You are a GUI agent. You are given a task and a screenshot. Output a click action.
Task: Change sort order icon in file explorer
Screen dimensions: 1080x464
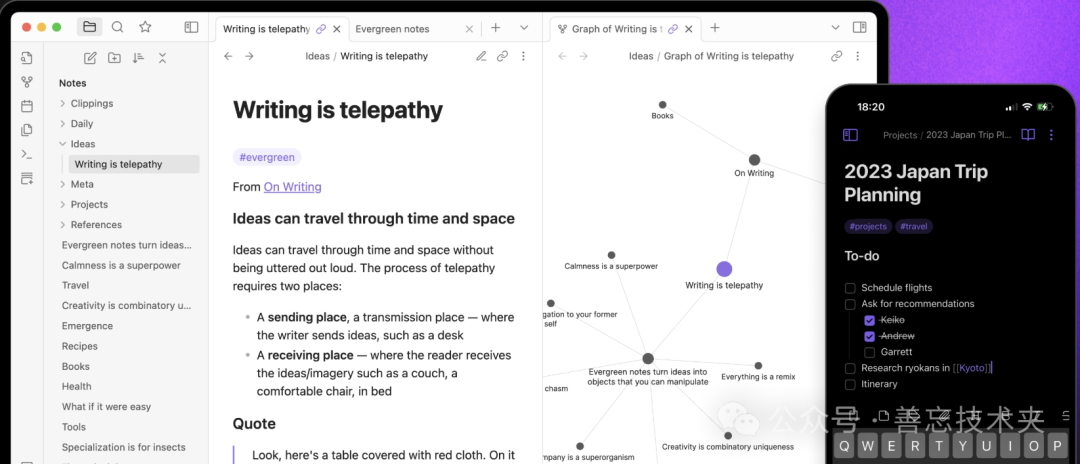138,58
